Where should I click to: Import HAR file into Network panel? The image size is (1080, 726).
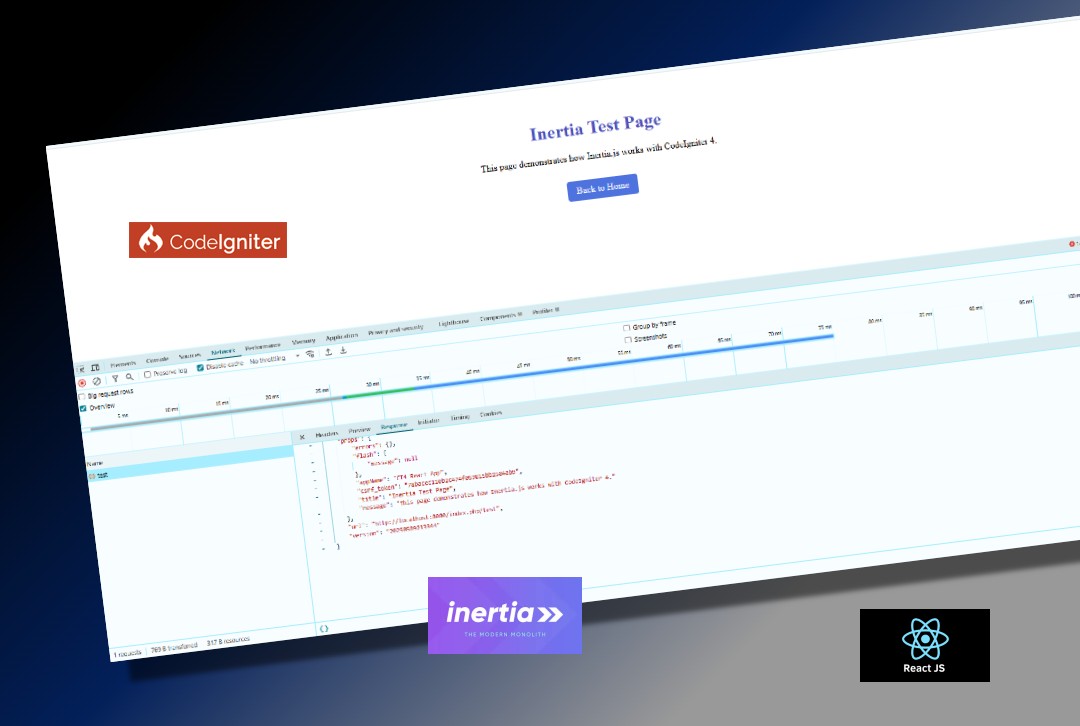[328, 352]
